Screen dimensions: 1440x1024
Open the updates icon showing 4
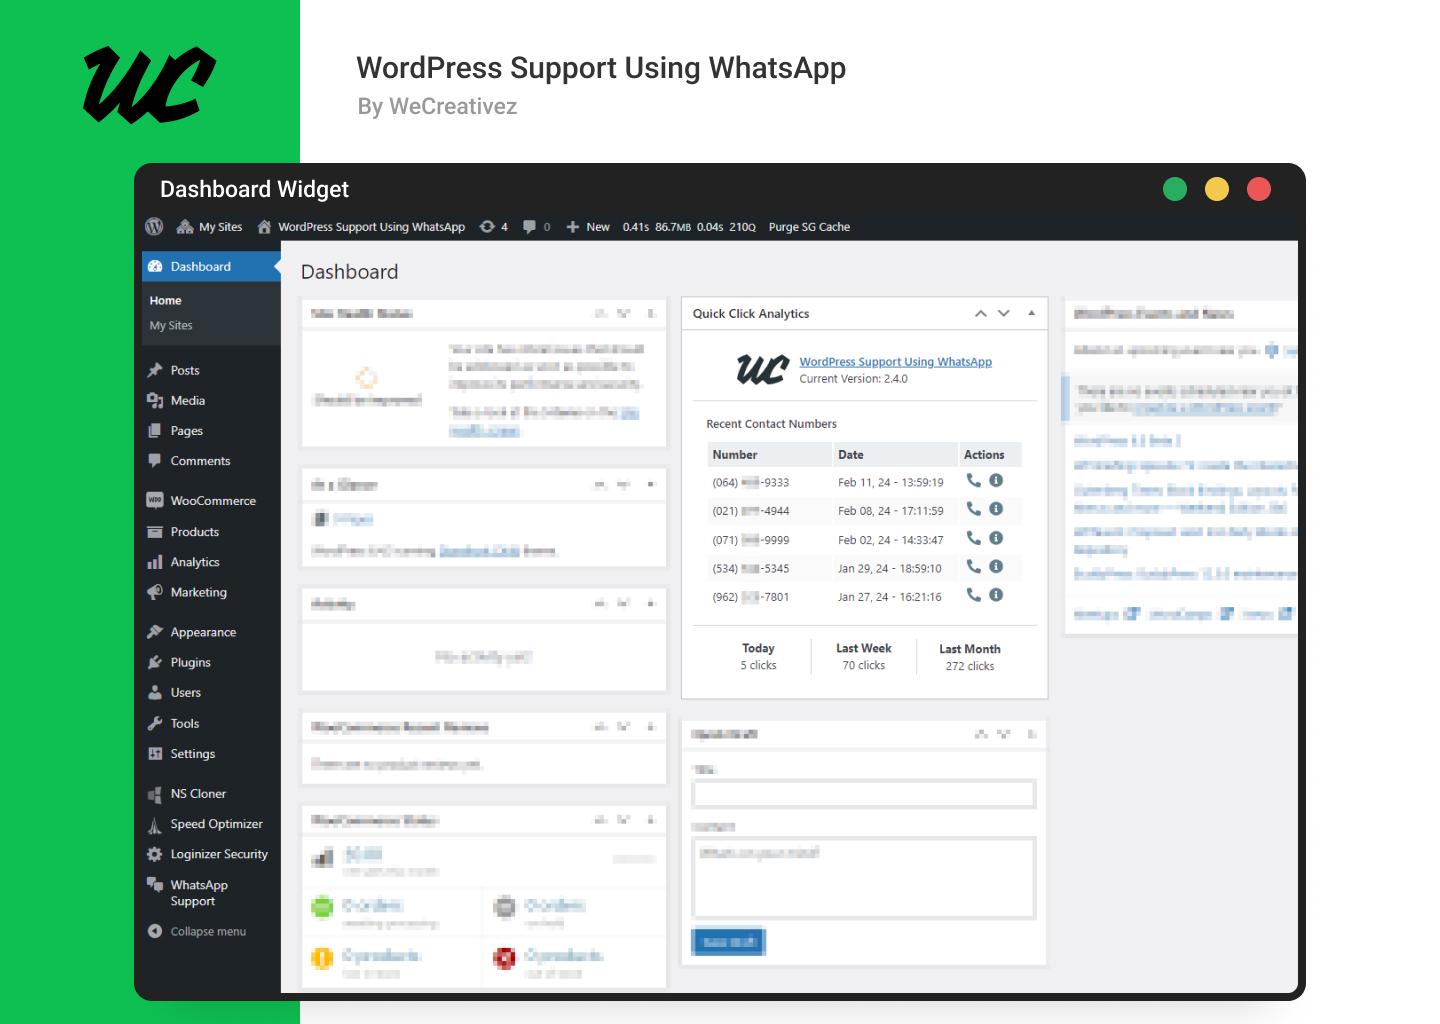(493, 227)
